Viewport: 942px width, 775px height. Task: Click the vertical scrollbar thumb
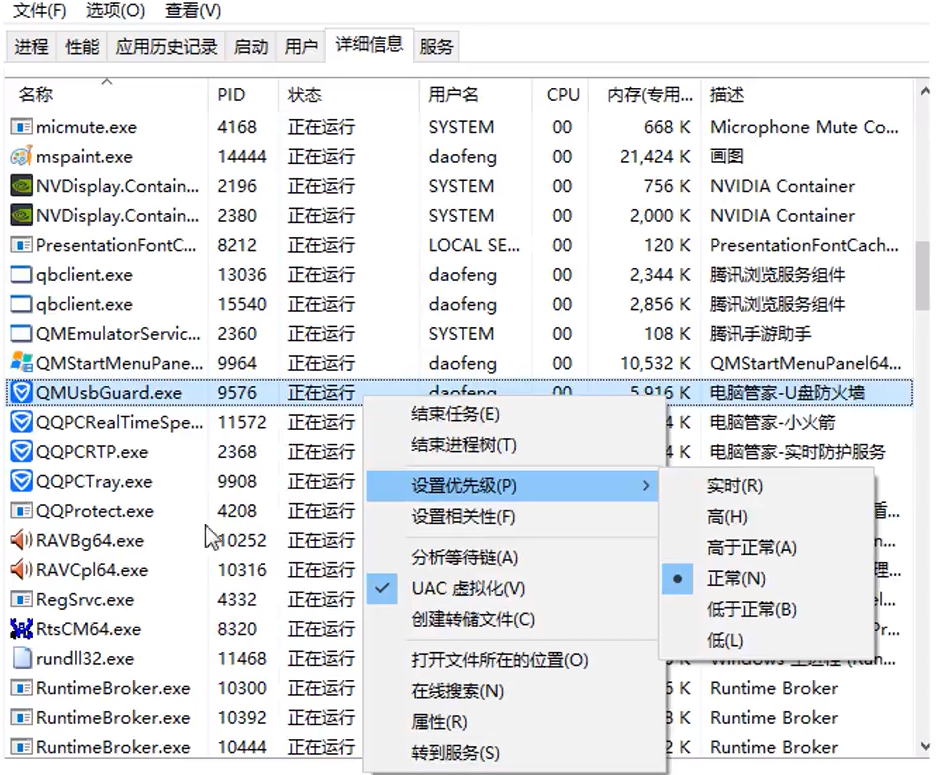(923, 276)
